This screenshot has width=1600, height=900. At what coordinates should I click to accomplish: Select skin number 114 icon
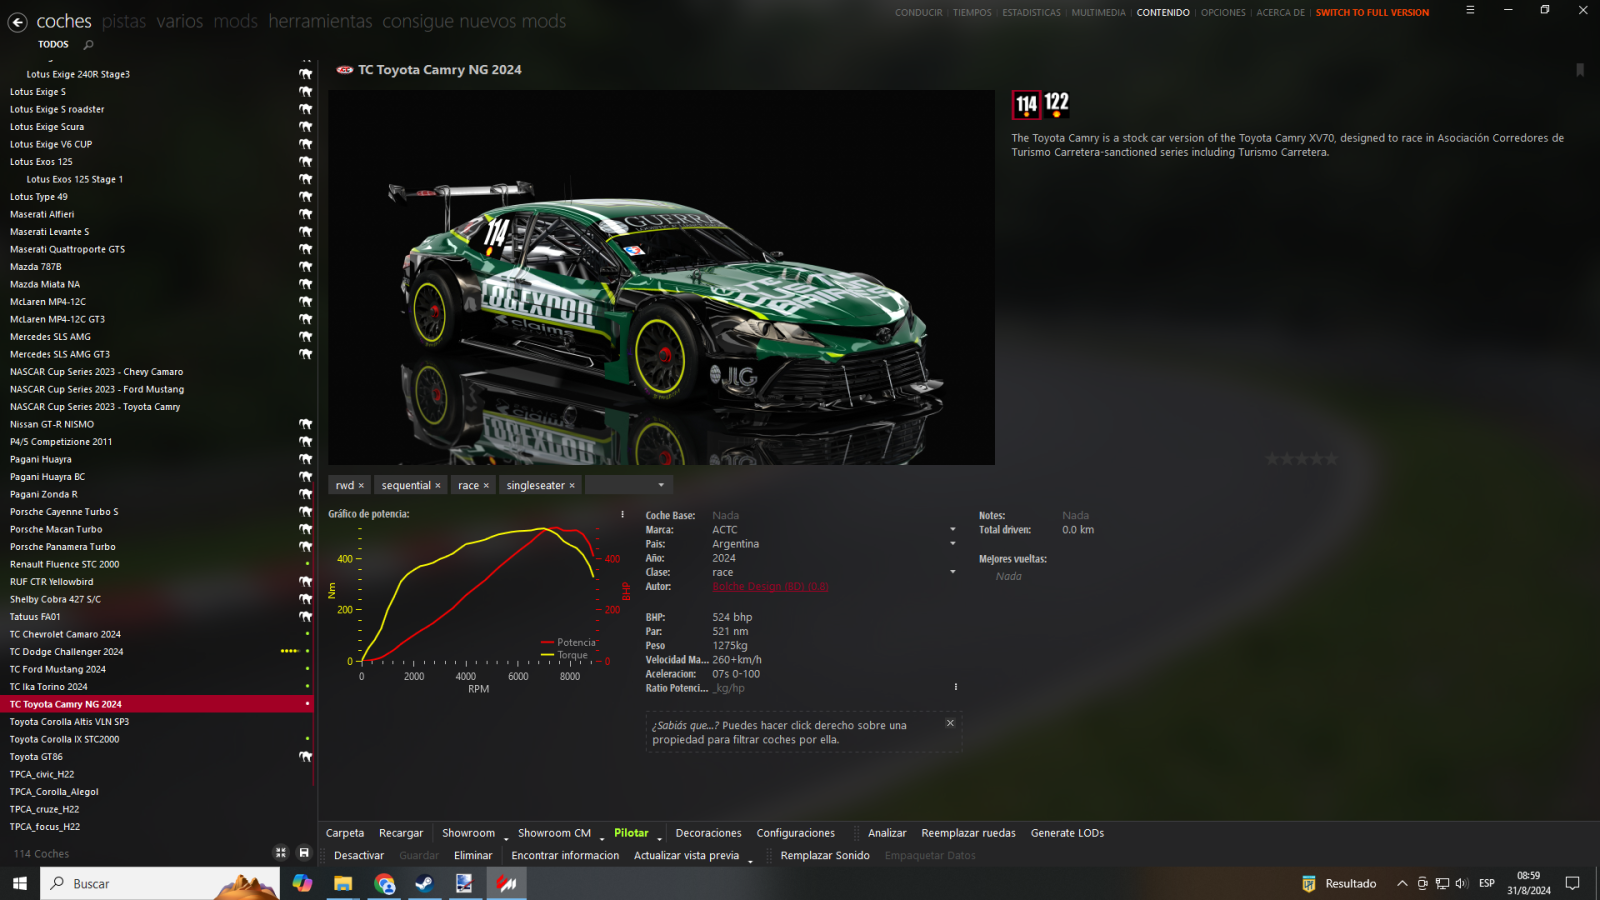coord(1026,104)
